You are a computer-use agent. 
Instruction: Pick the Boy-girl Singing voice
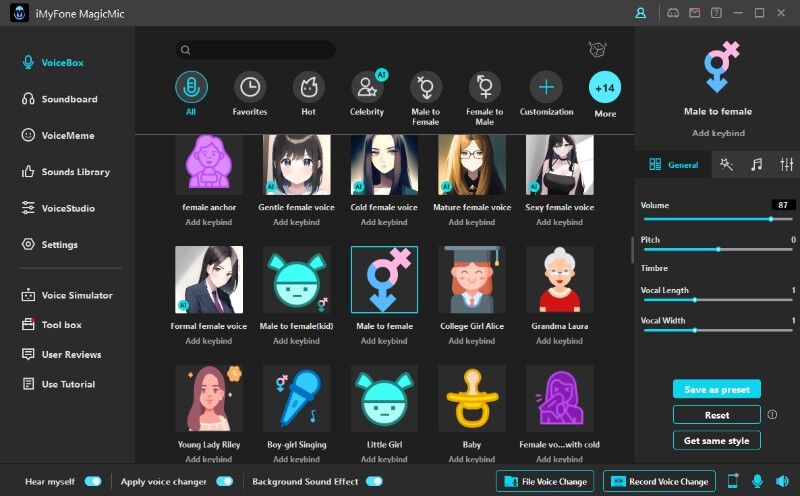click(296, 398)
